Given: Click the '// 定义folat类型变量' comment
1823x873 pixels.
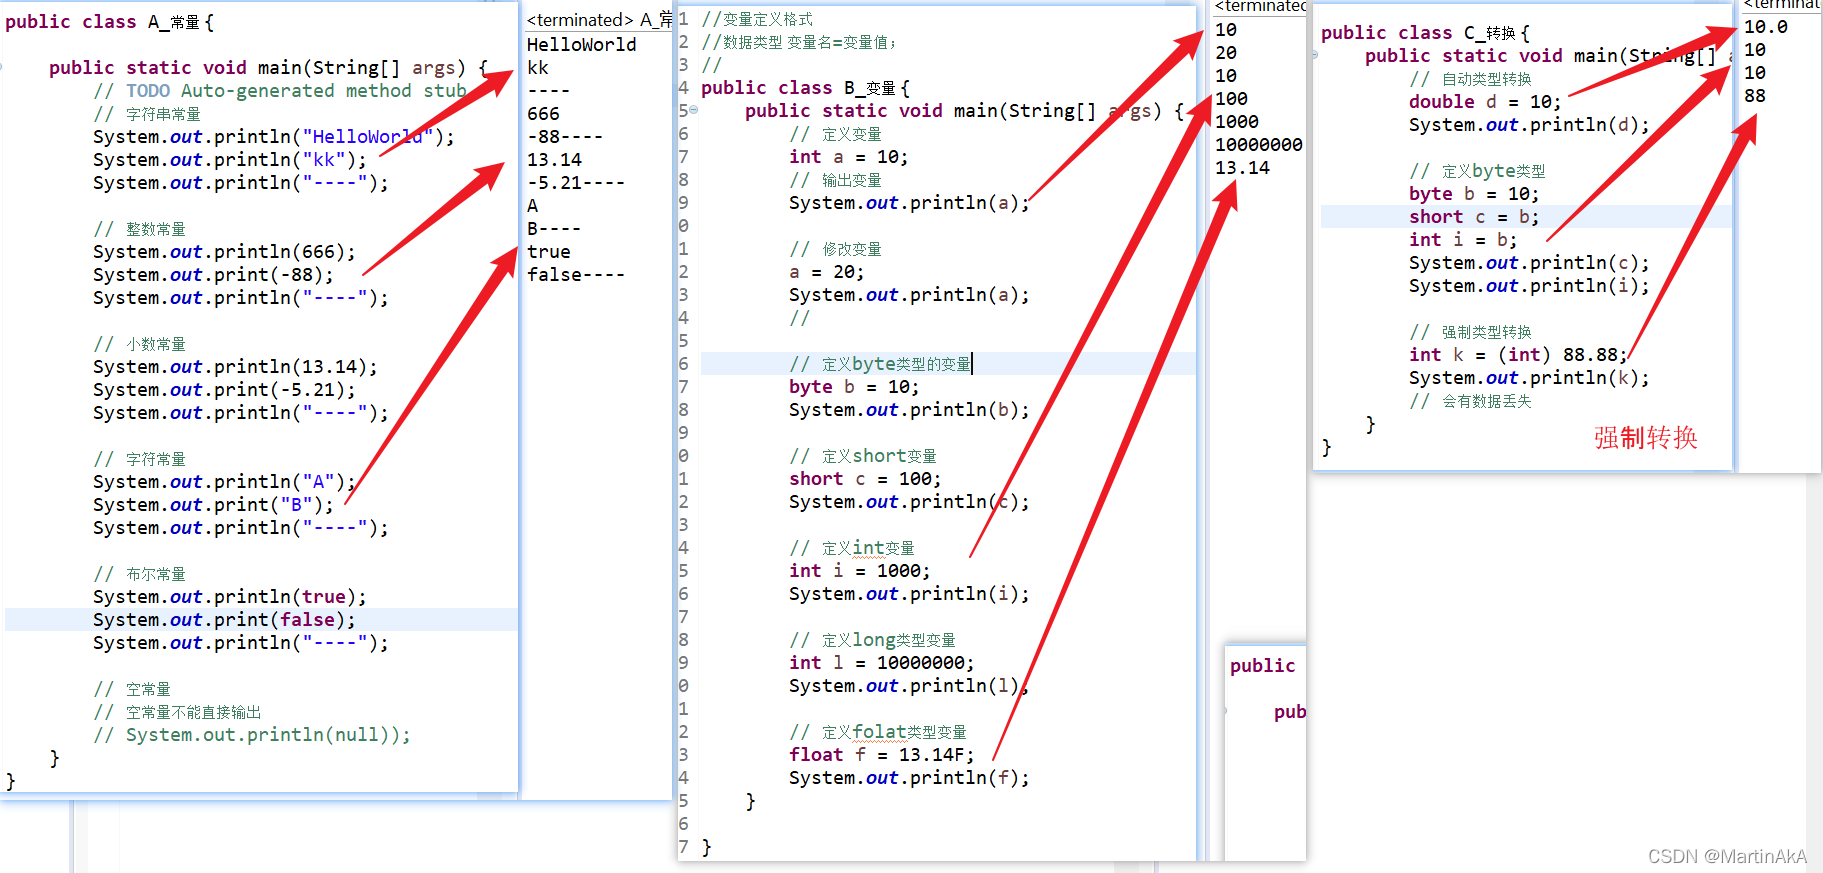Looking at the screenshot, I should tap(878, 732).
